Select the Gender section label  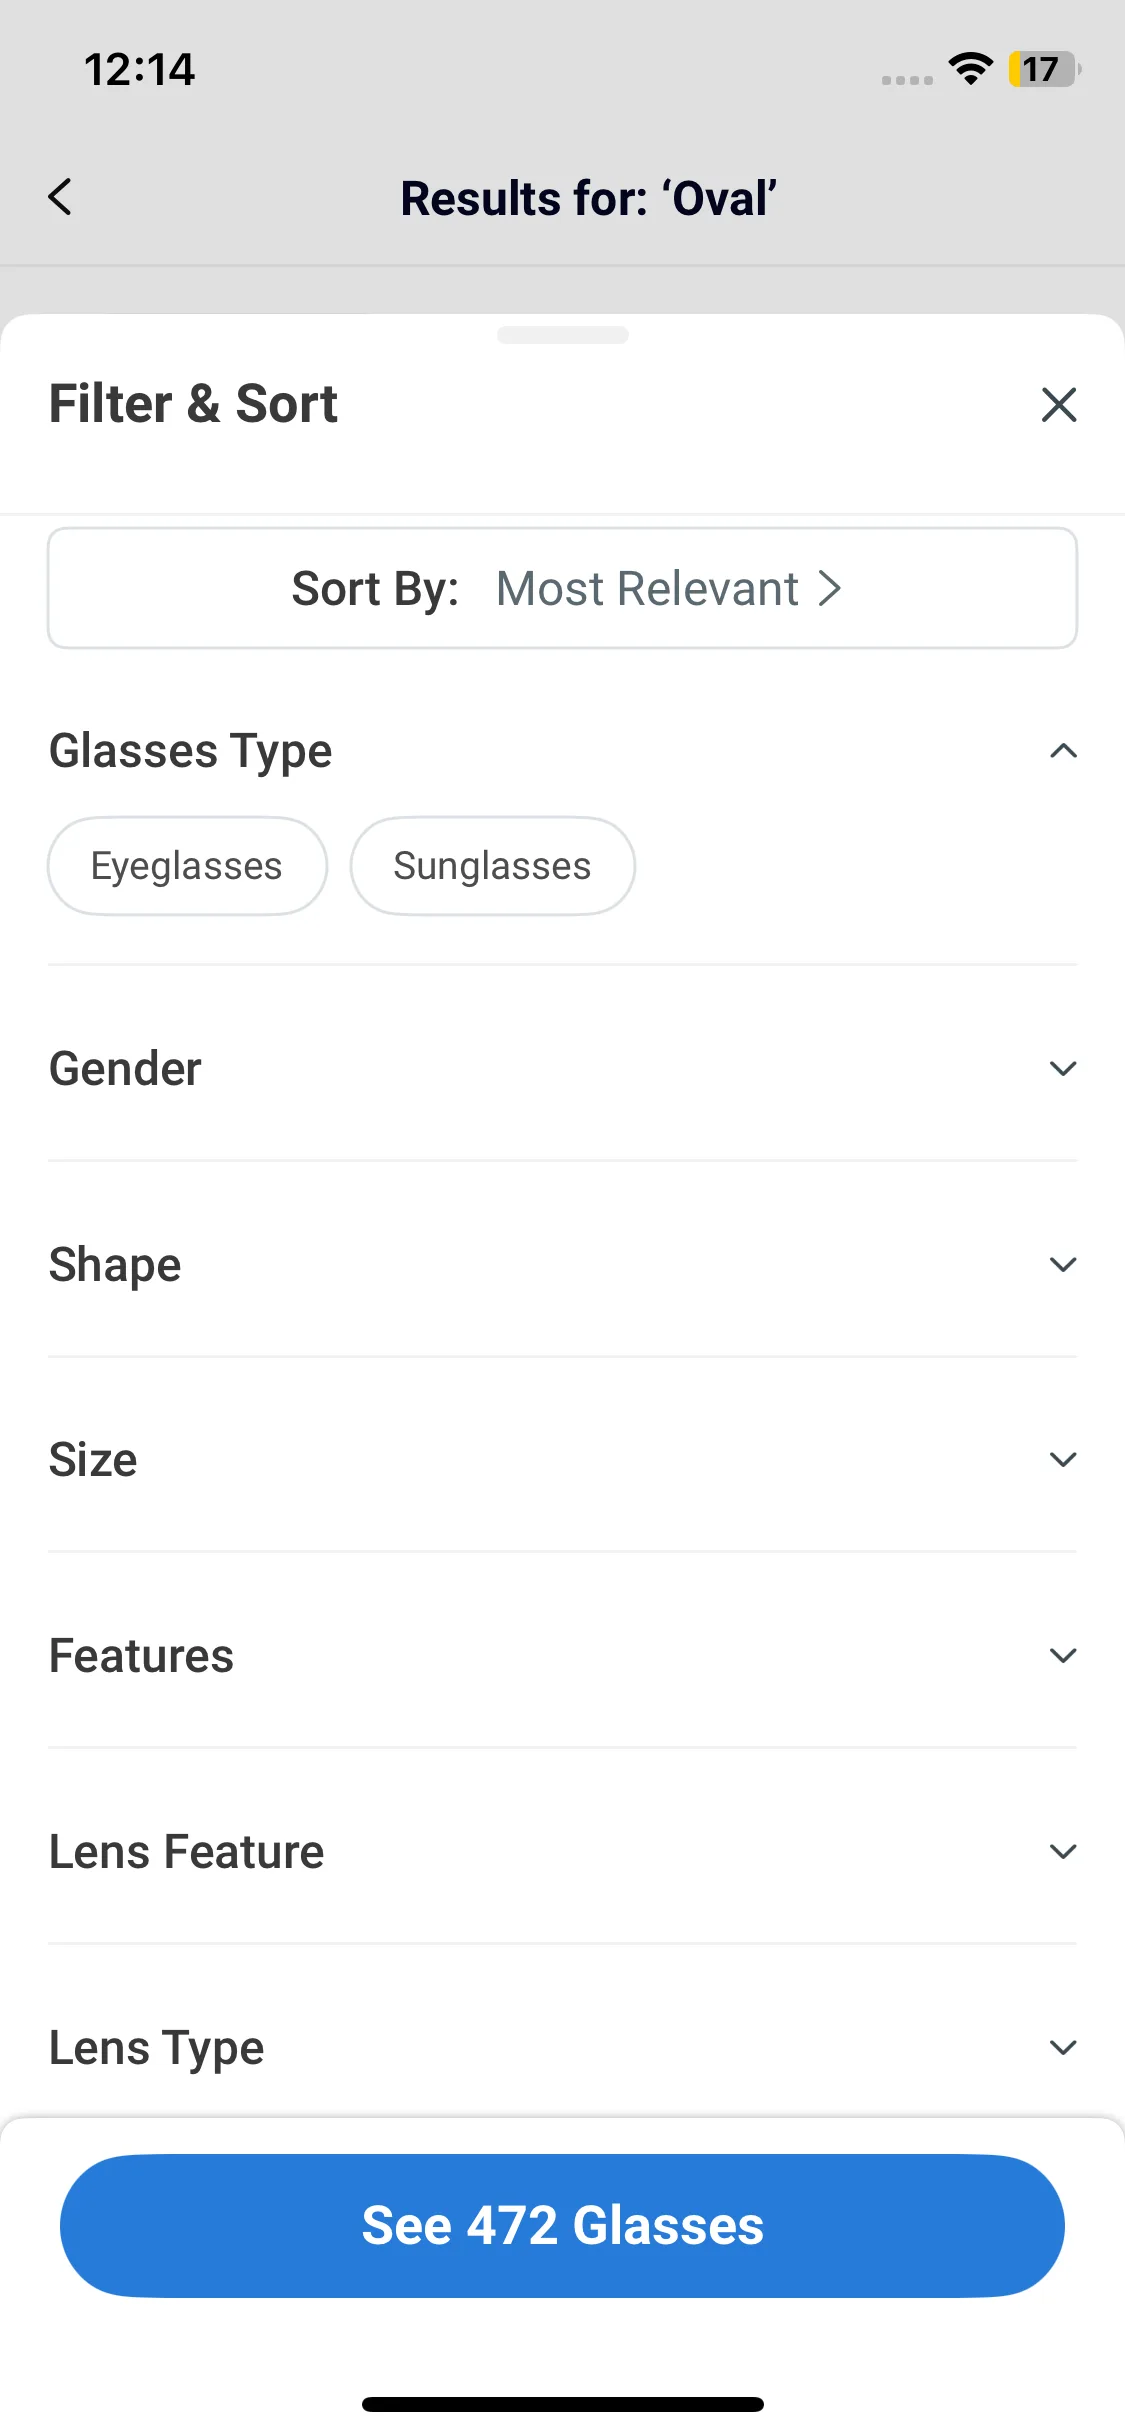coord(126,1068)
